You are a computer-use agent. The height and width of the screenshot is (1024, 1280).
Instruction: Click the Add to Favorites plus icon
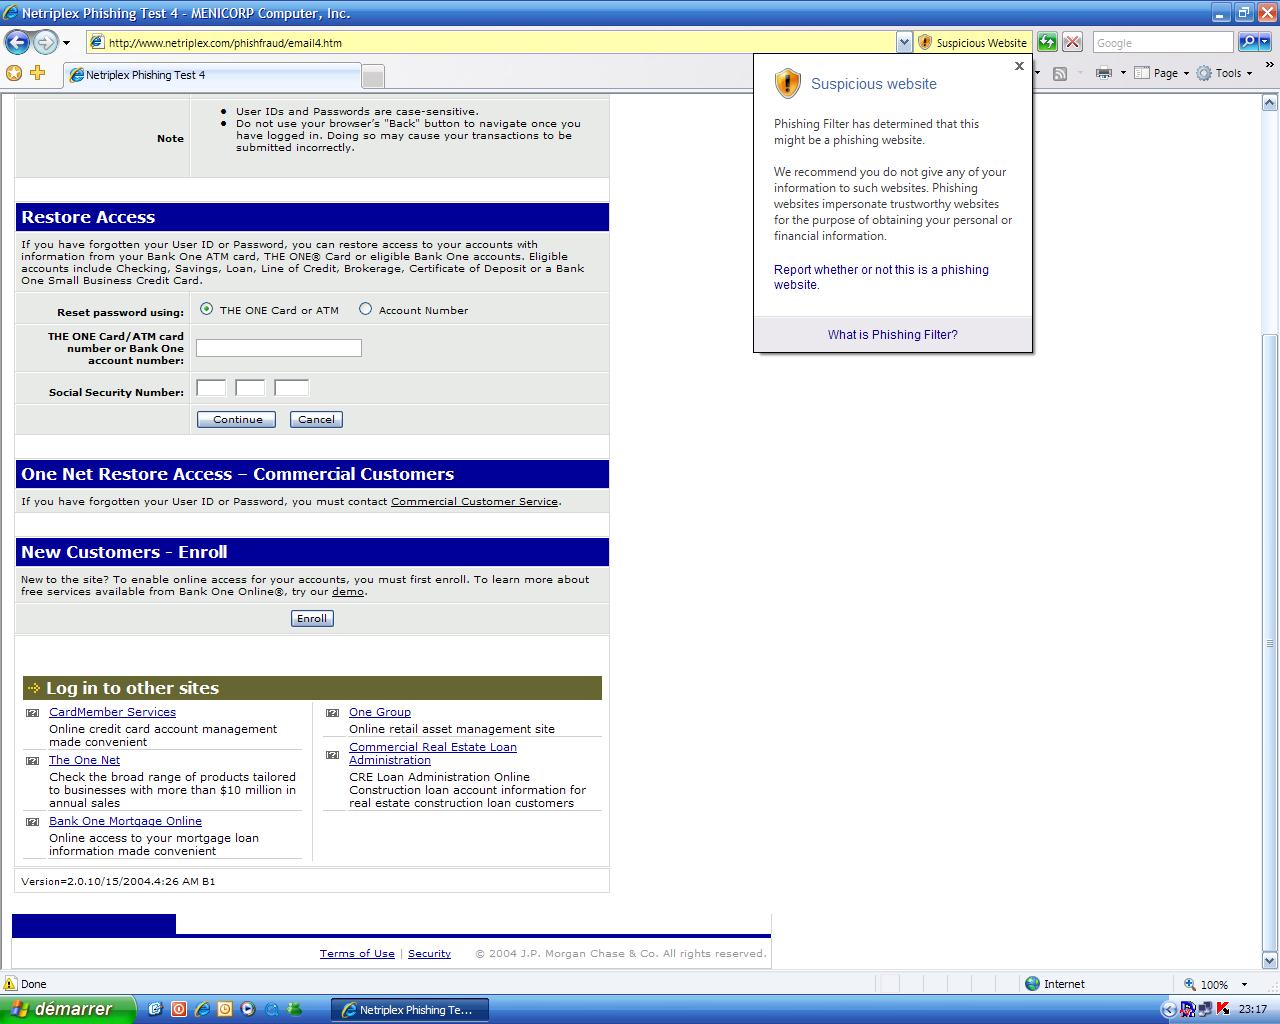38,73
